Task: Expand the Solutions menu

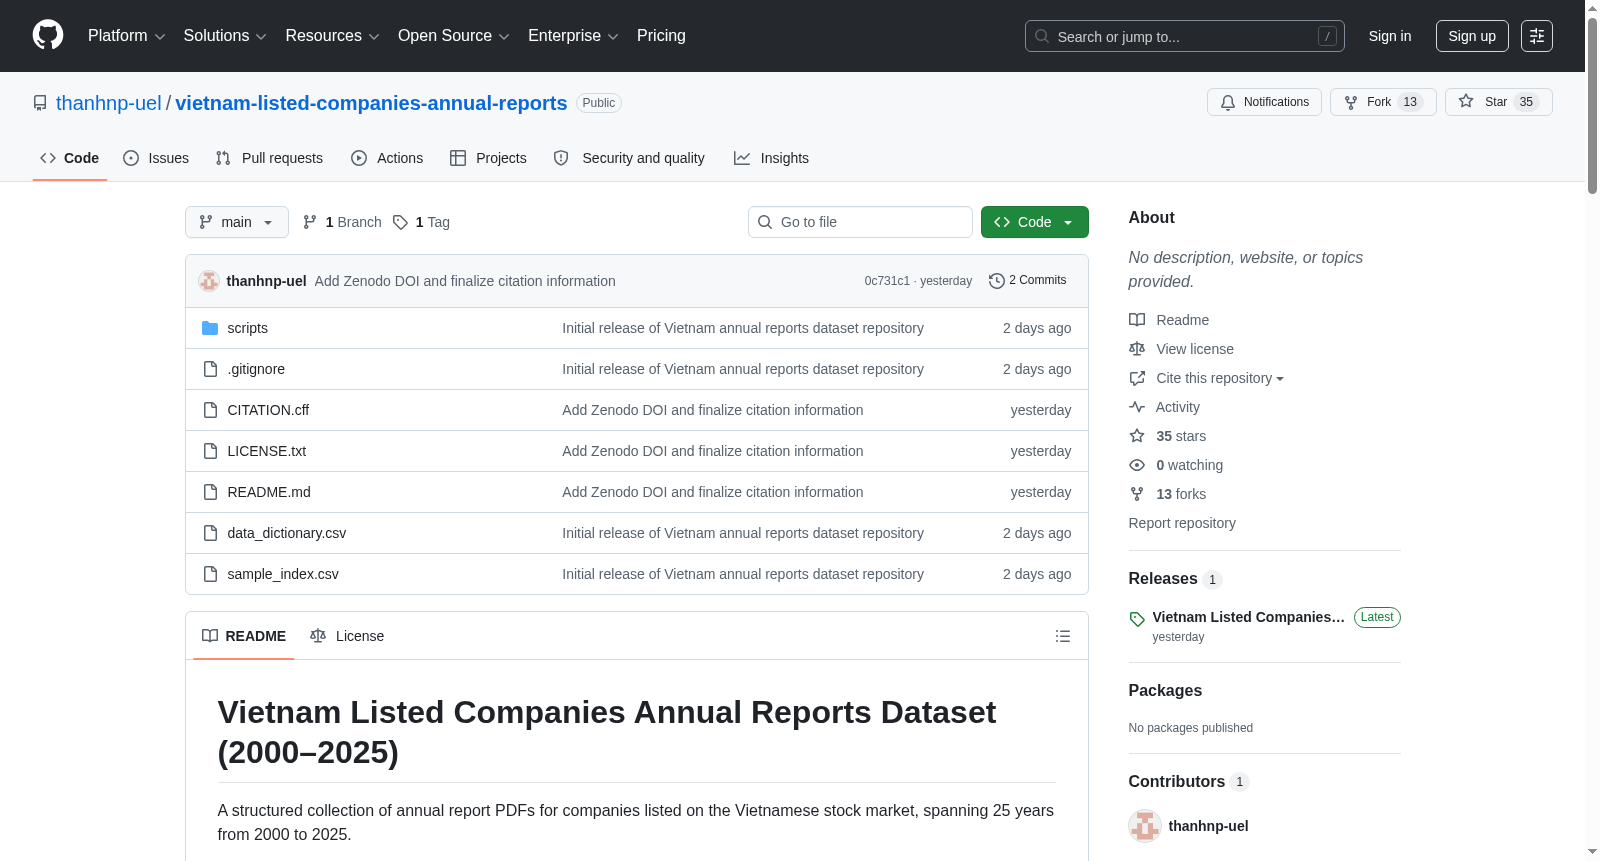Action: coord(225,36)
